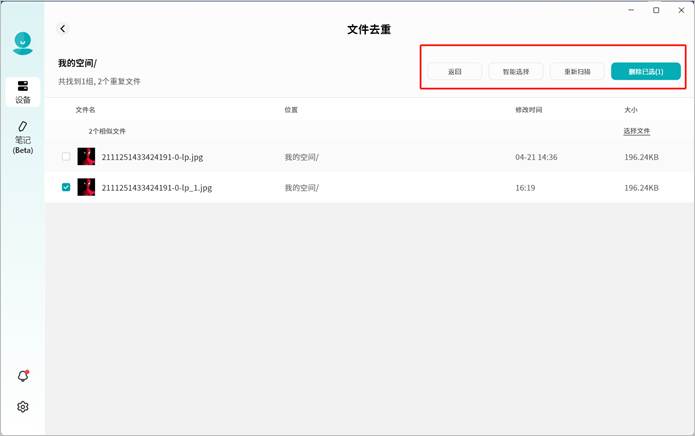Click thumbnail of 2111251433424191-0-lp.jpg
The image size is (695, 436).
coord(86,157)
